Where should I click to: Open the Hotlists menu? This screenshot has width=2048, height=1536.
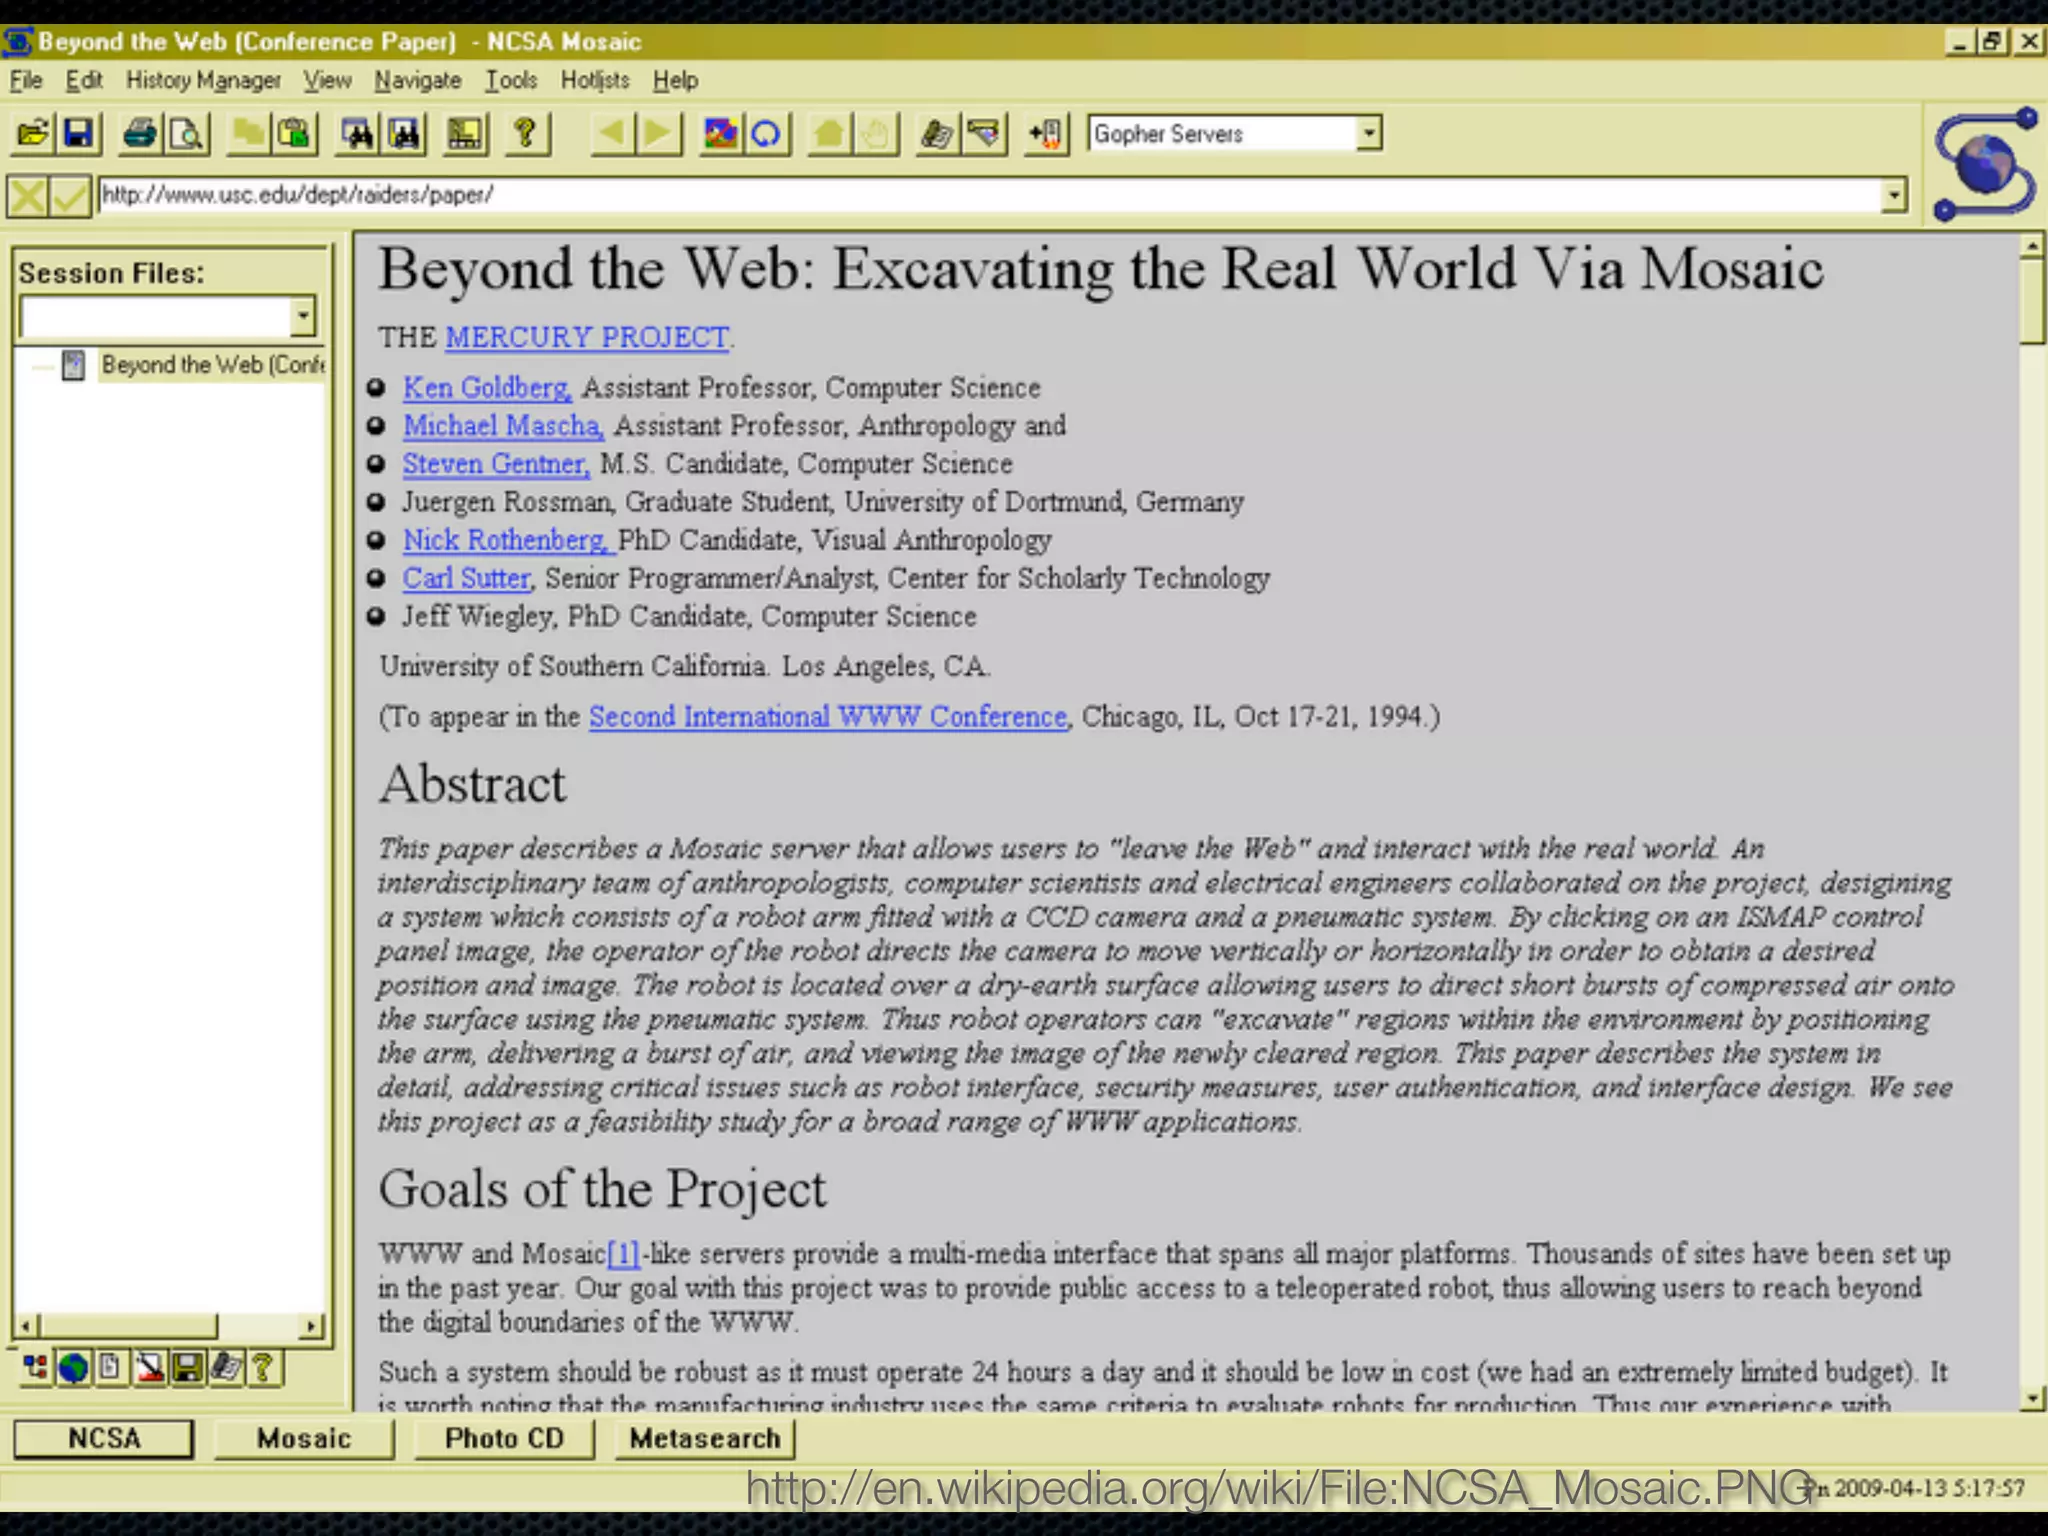[595, 80]
